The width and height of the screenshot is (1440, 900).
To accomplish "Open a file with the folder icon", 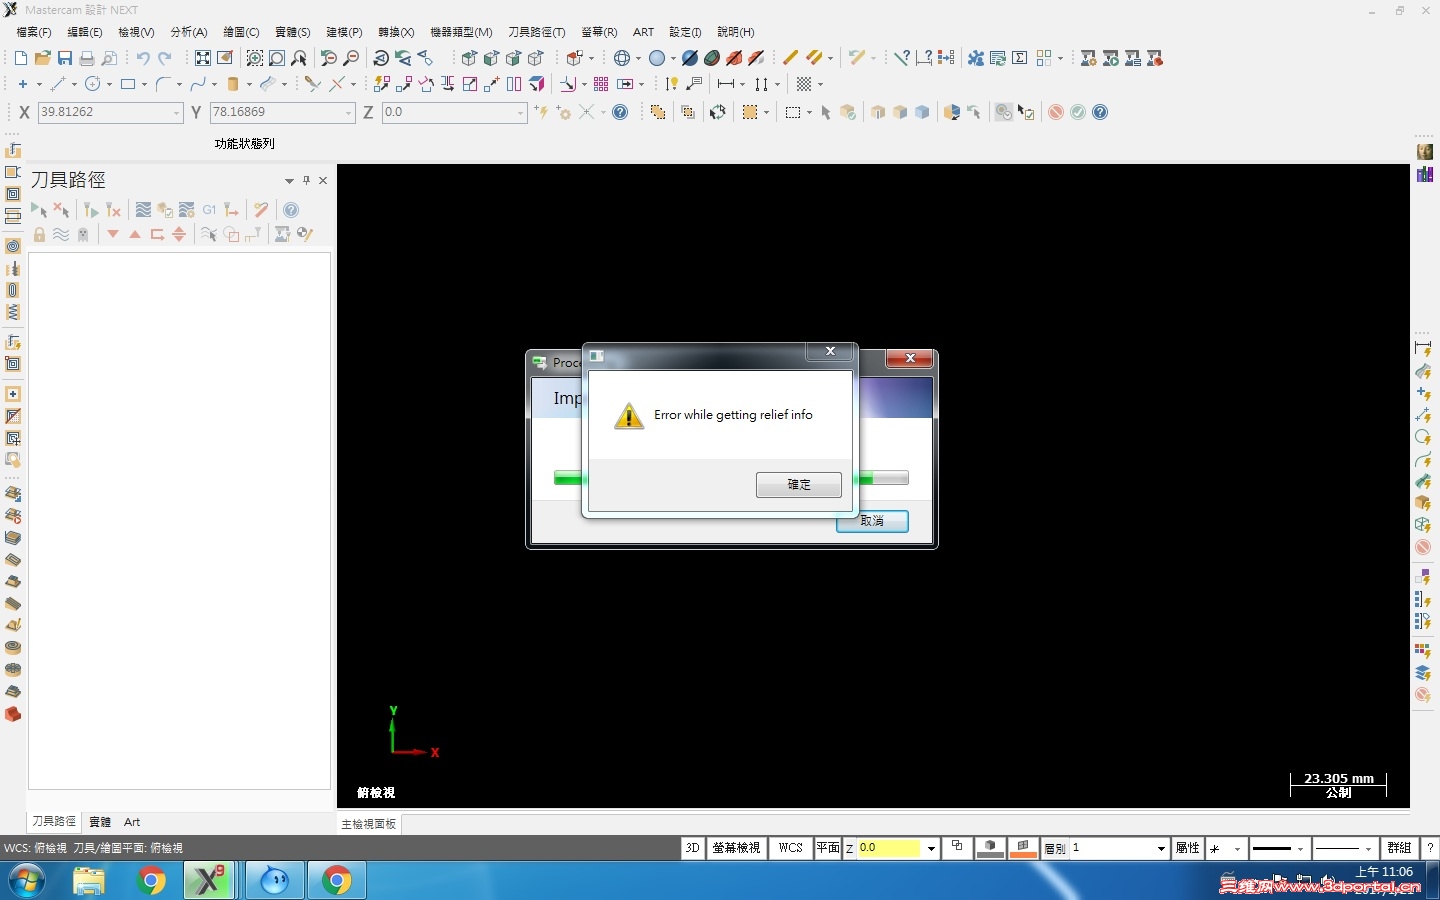I will pyautogui.click(x=43, y=59).
